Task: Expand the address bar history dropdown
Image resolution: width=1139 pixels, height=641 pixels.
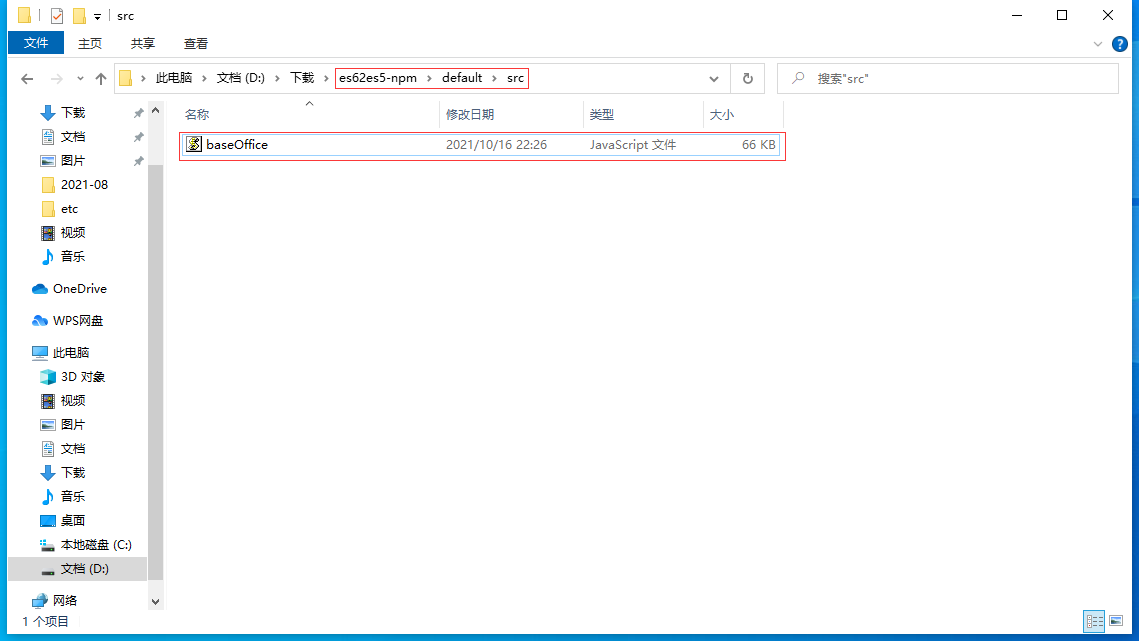Action: click(x=714, y=79)
